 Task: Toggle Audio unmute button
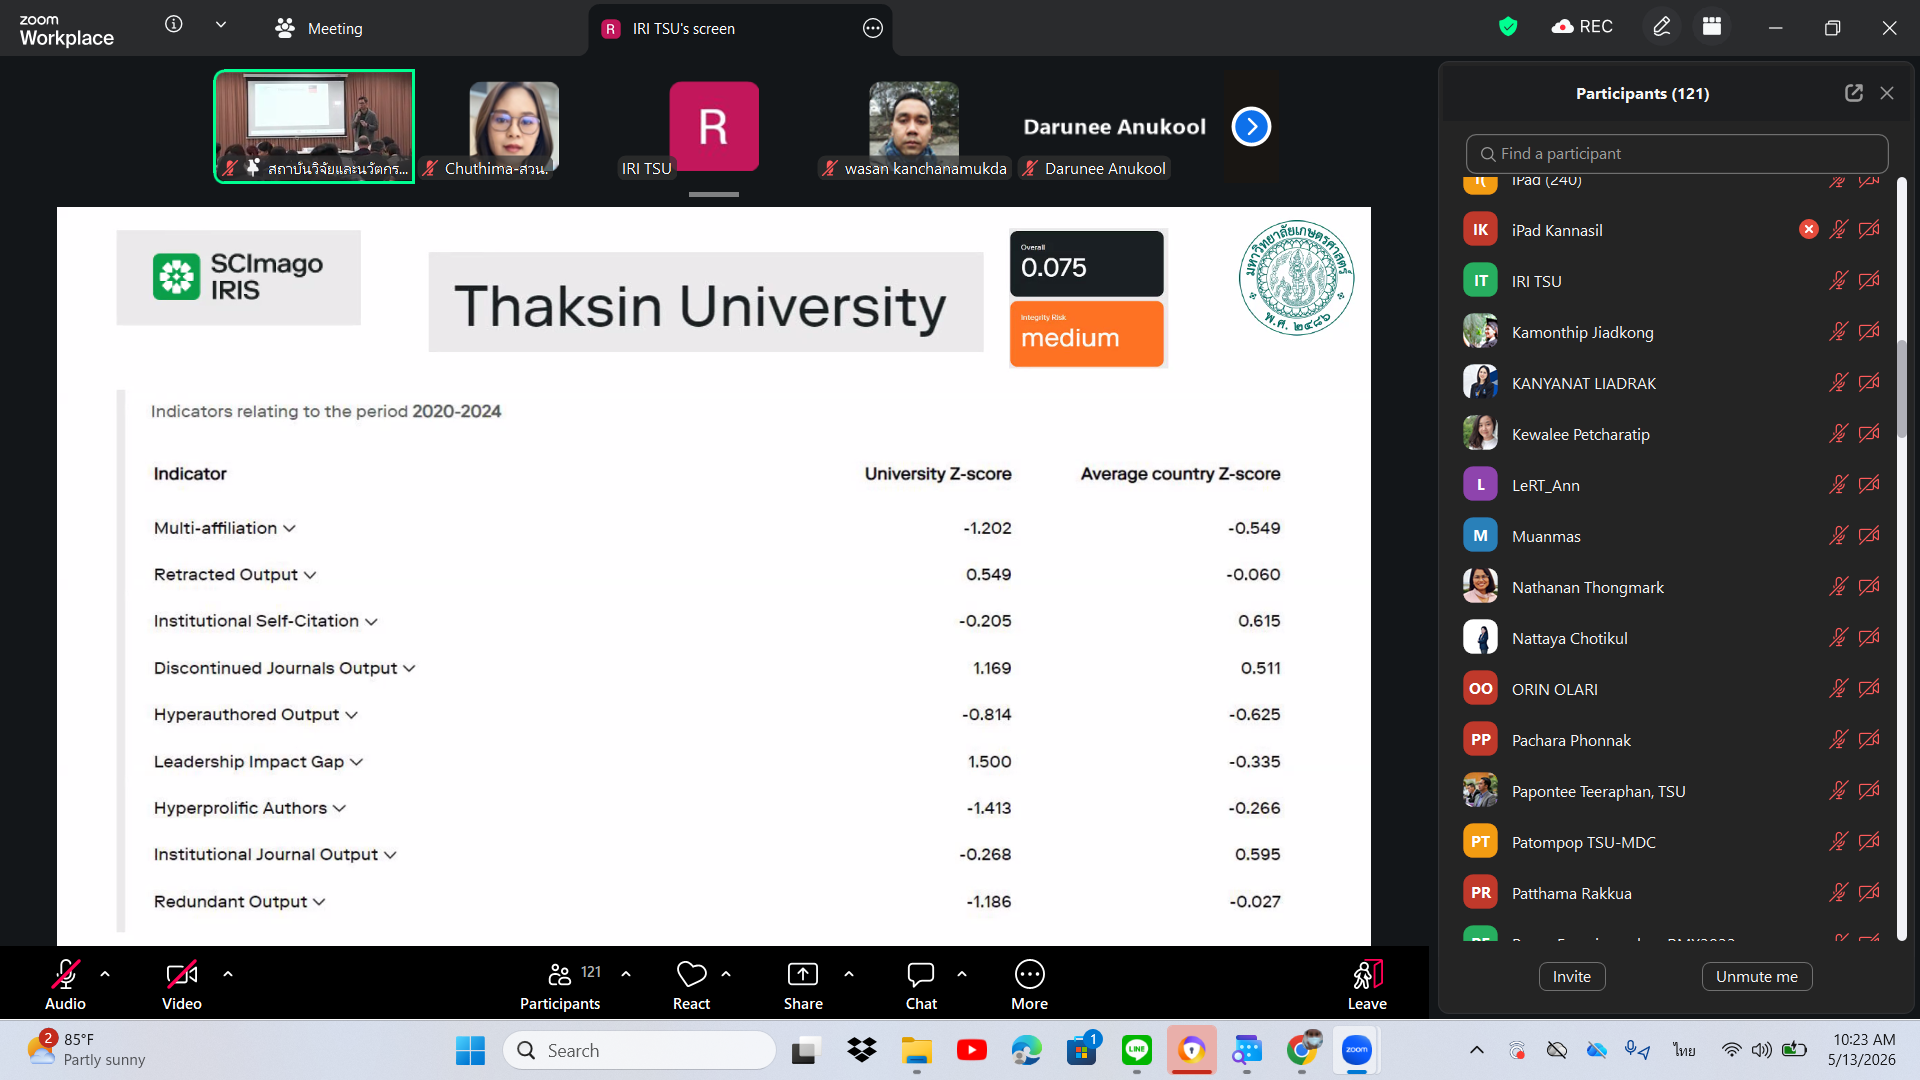(x=65, y=986)
